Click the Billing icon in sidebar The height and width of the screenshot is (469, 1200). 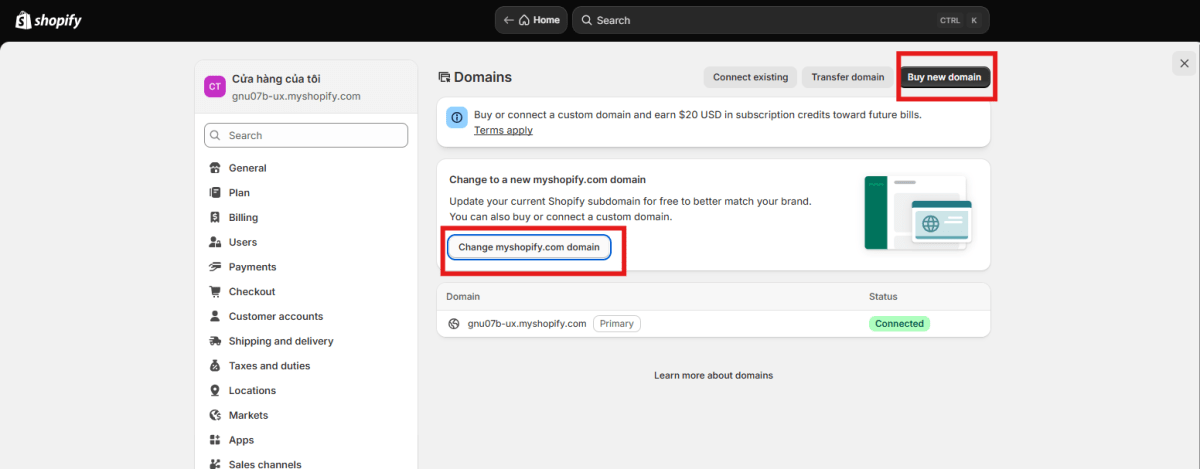click(x=215, y=217)
